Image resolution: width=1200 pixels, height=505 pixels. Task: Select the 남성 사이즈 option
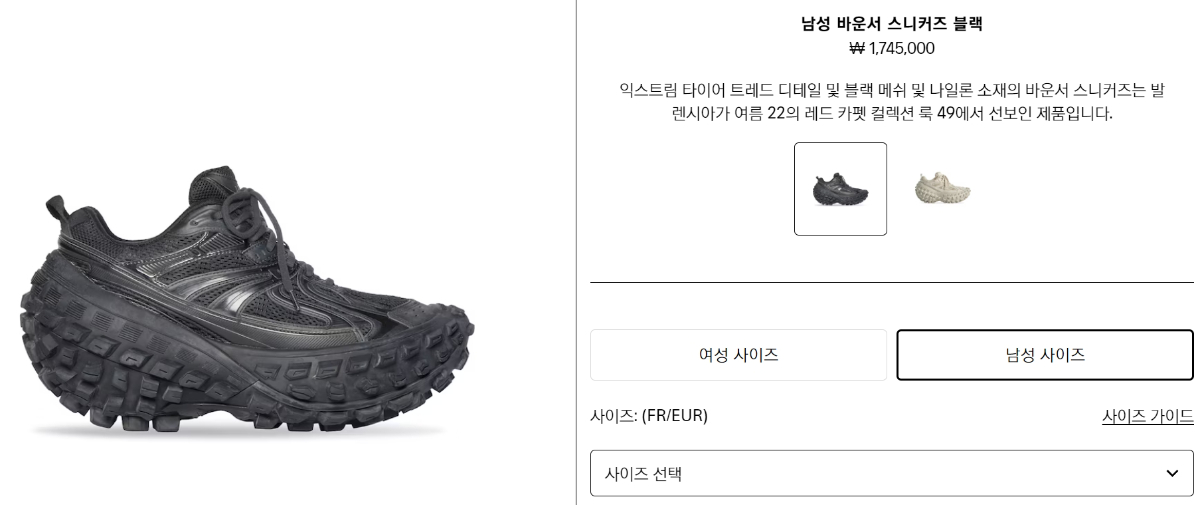coord(1045,355)
